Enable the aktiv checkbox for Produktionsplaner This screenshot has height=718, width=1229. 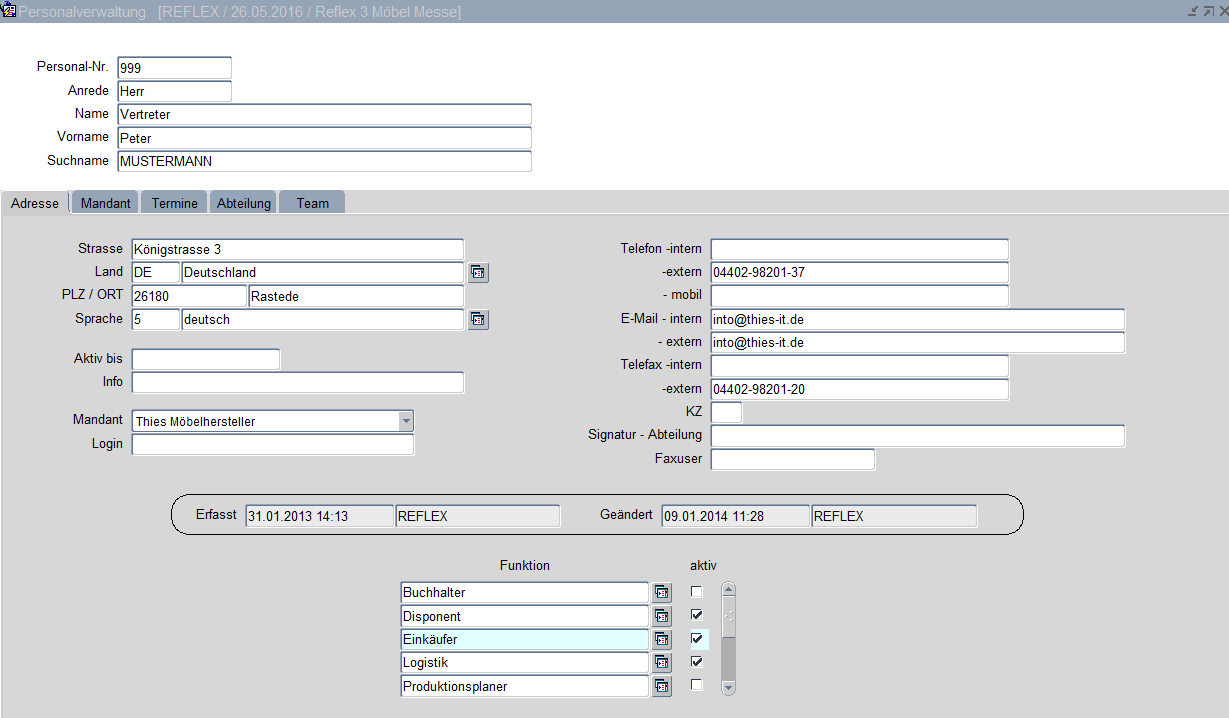pos(697,685)
